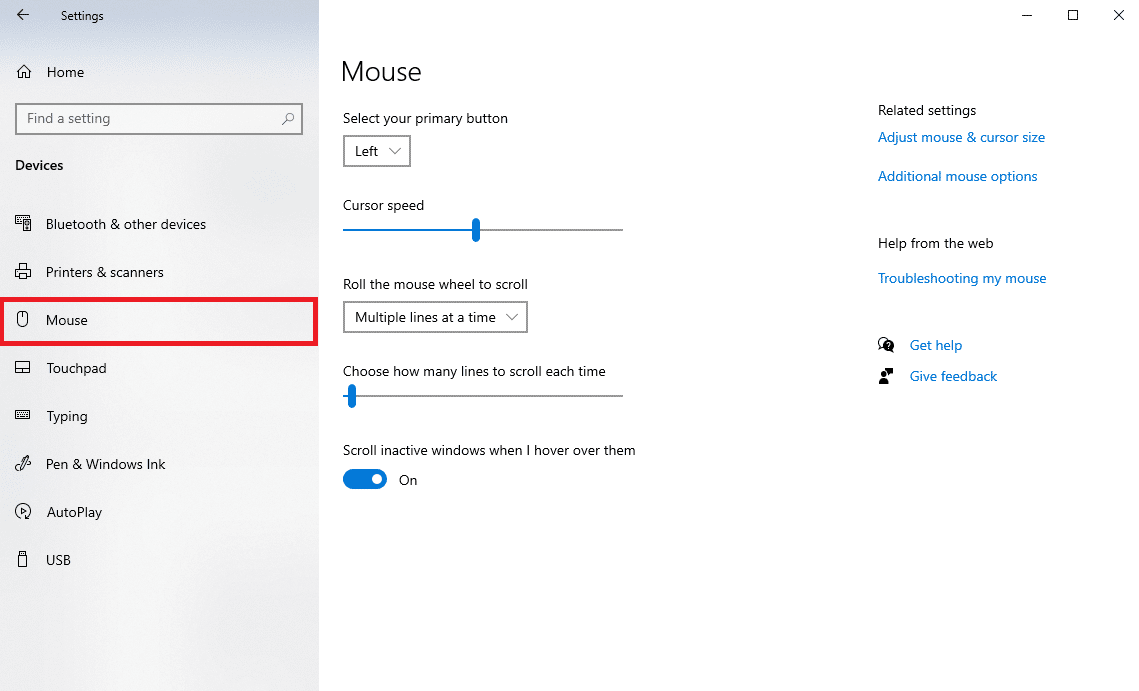The image size is (1139, 691).
Task: Click the 'Related settings' heading
Action: [927, 110]
